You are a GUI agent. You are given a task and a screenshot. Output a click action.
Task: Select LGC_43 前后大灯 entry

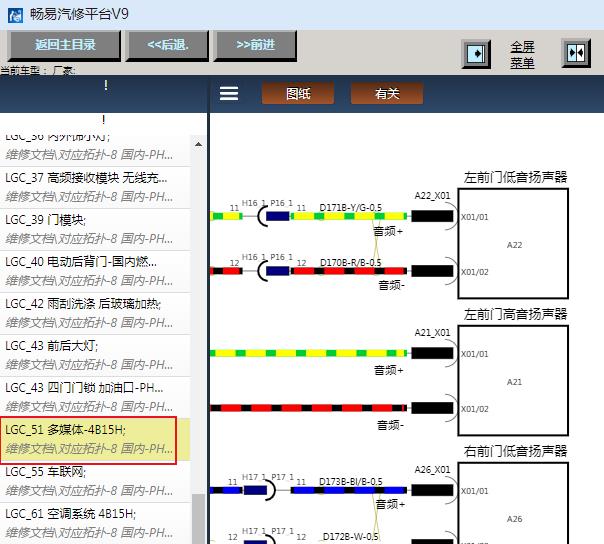[95, 356]
